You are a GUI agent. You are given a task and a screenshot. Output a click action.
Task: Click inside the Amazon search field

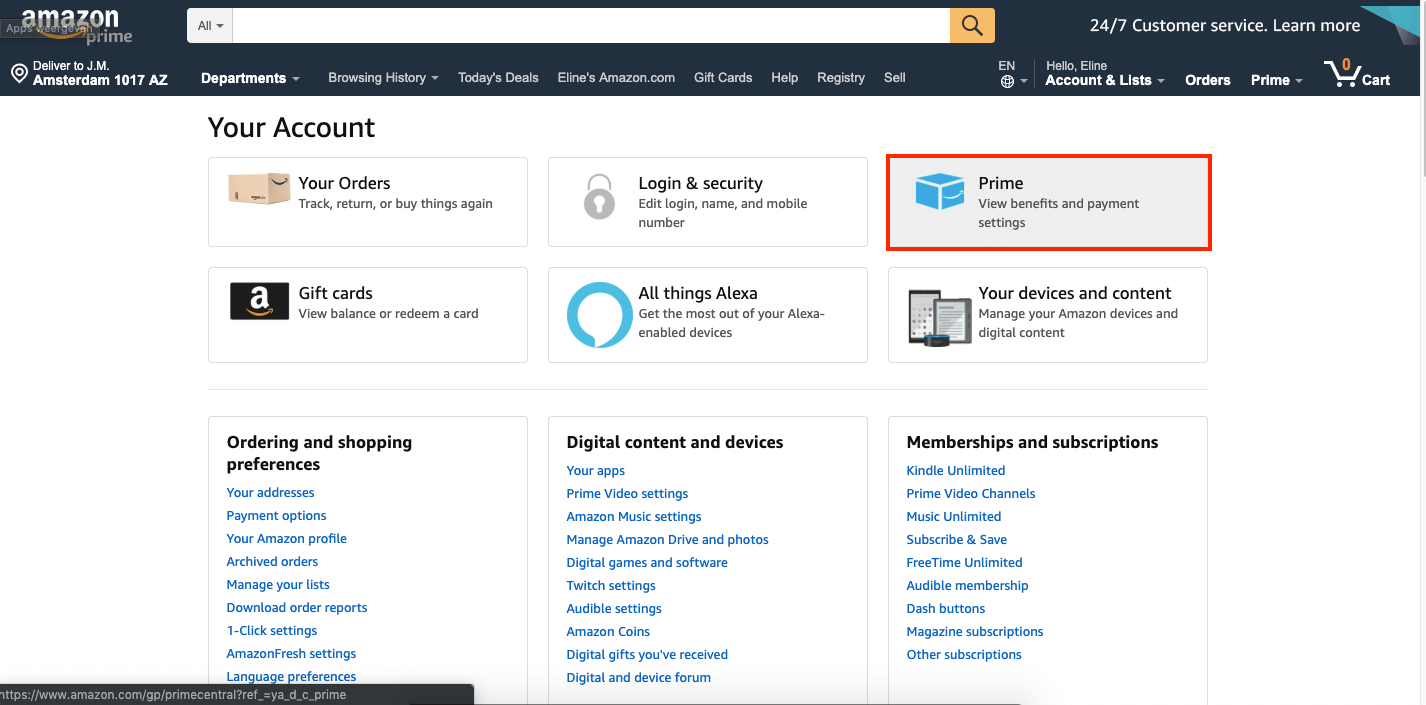tap(591, 25)
